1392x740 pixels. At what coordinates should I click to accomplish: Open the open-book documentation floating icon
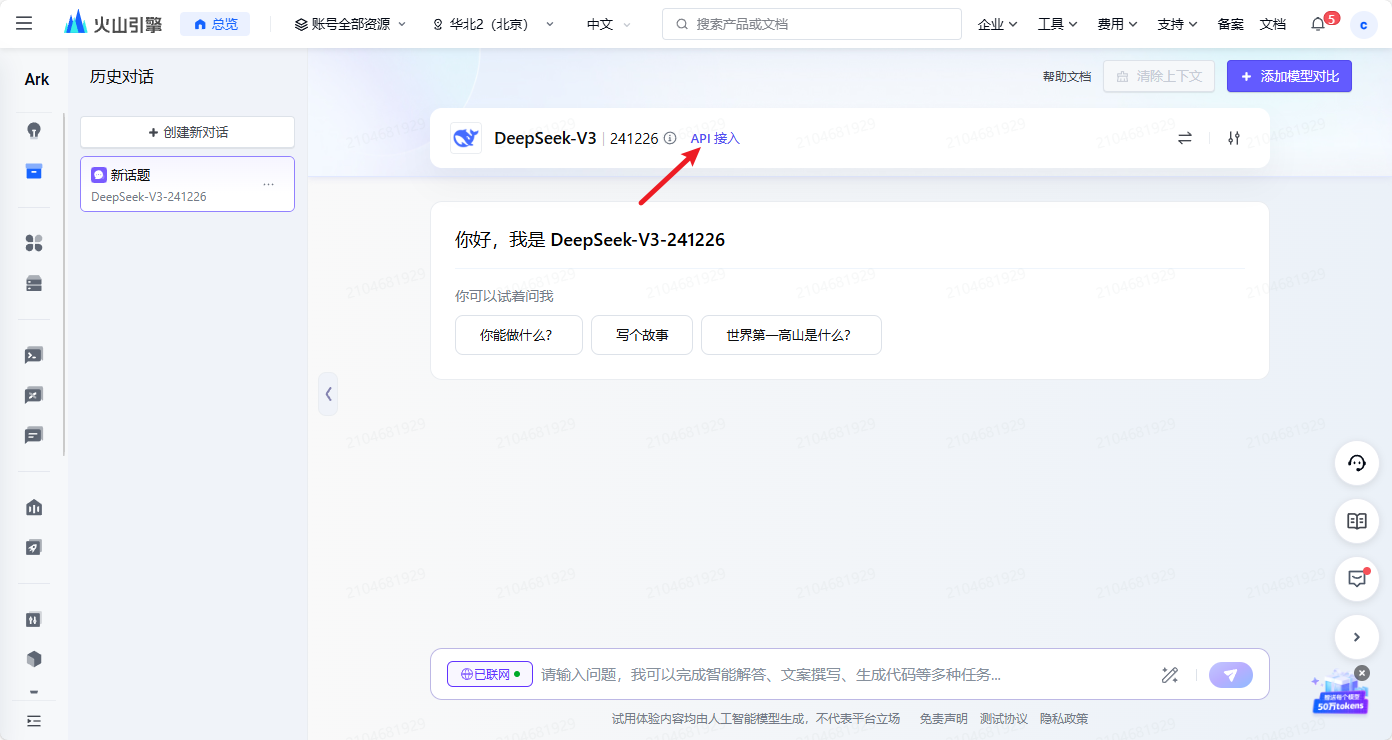click(x=1357, y=521)
